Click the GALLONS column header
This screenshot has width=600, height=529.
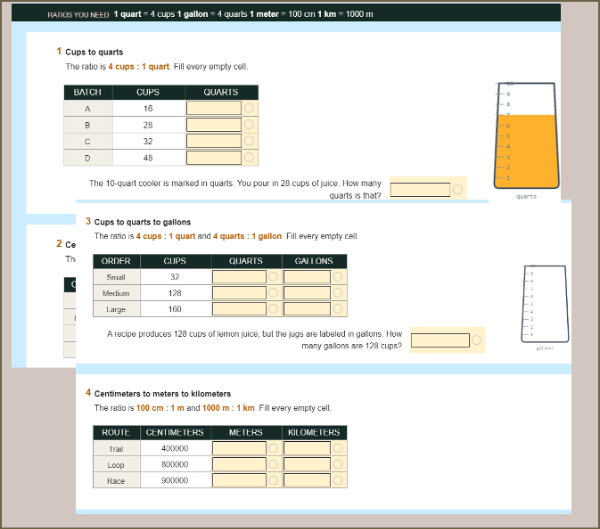pyautogui.click(x=314, y=261)
